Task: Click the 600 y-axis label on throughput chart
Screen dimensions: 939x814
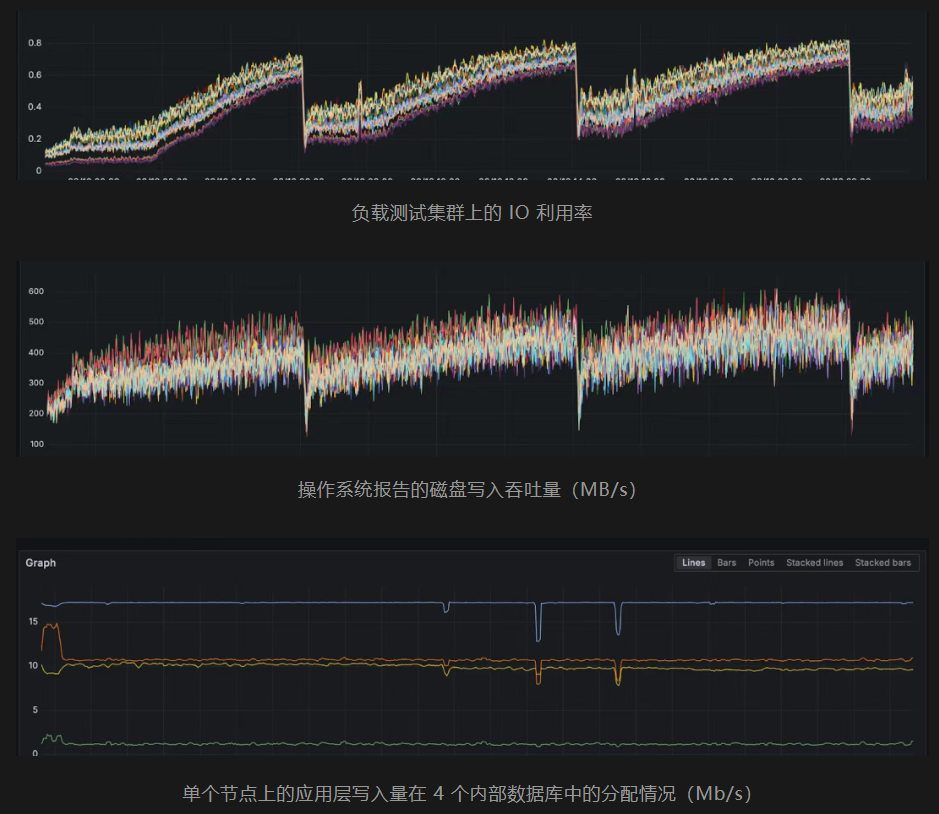Action: [36, 292]
